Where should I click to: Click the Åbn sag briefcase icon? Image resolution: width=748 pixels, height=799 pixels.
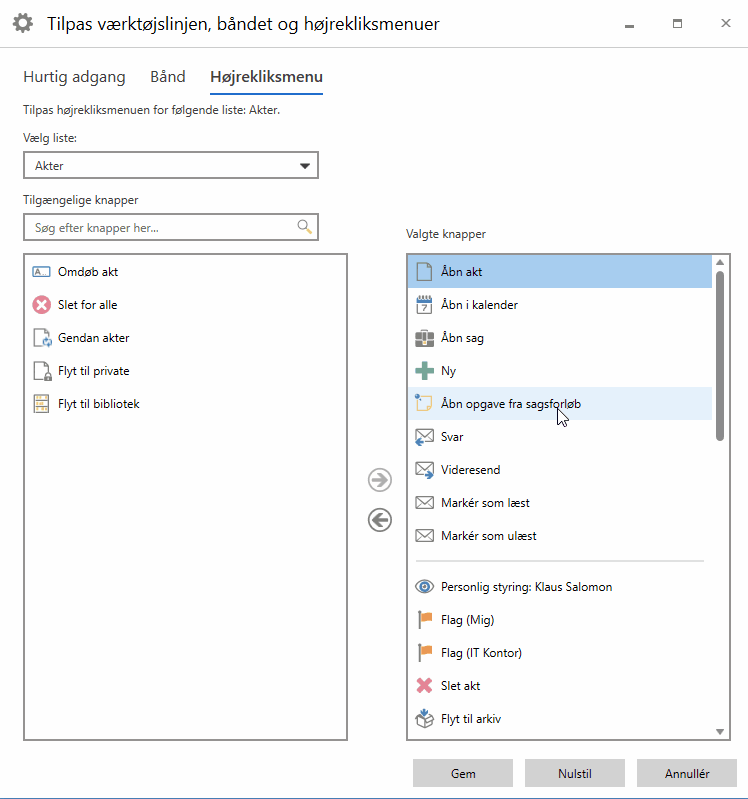point(424,338)
